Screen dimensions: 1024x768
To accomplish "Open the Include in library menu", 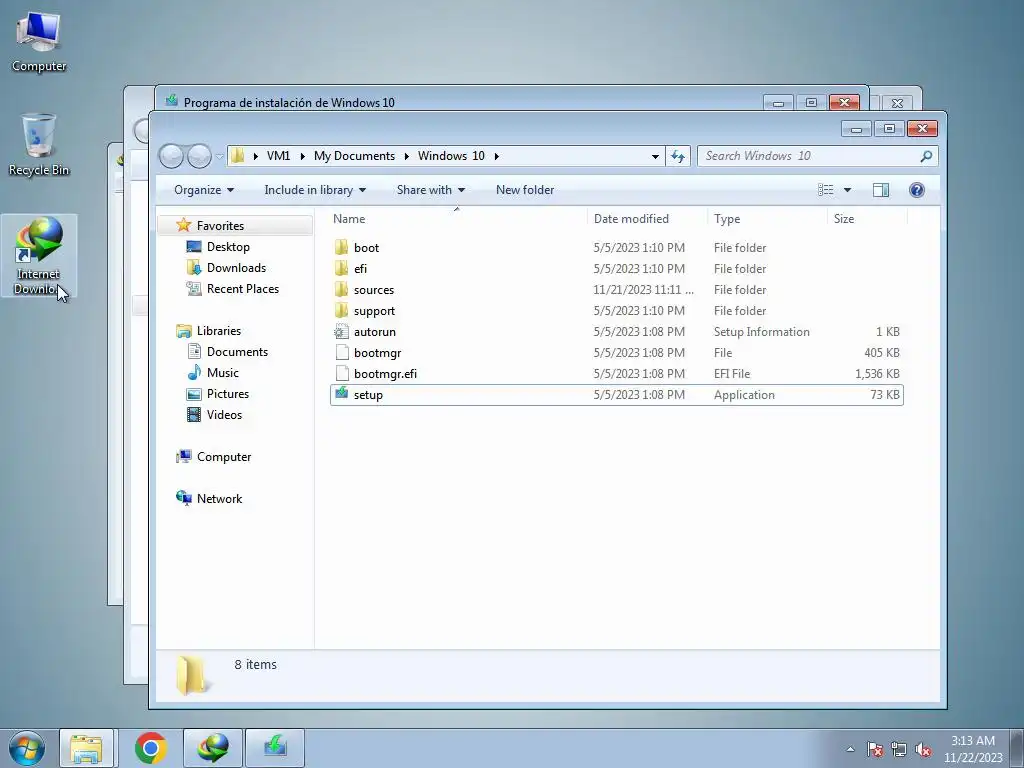I will 315,190.
